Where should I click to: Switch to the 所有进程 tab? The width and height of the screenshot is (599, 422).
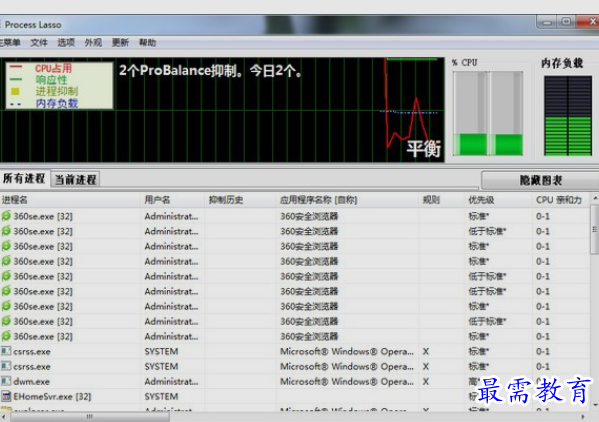pyautogui.click(x=24, y=178)
